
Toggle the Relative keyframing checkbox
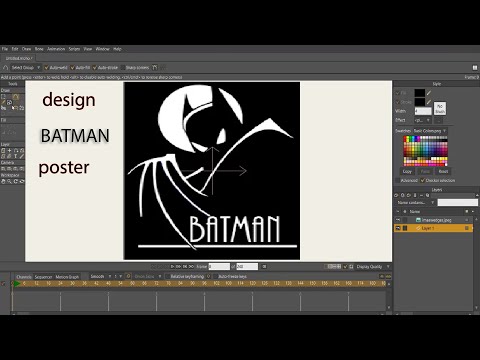[x=168, y=276]
